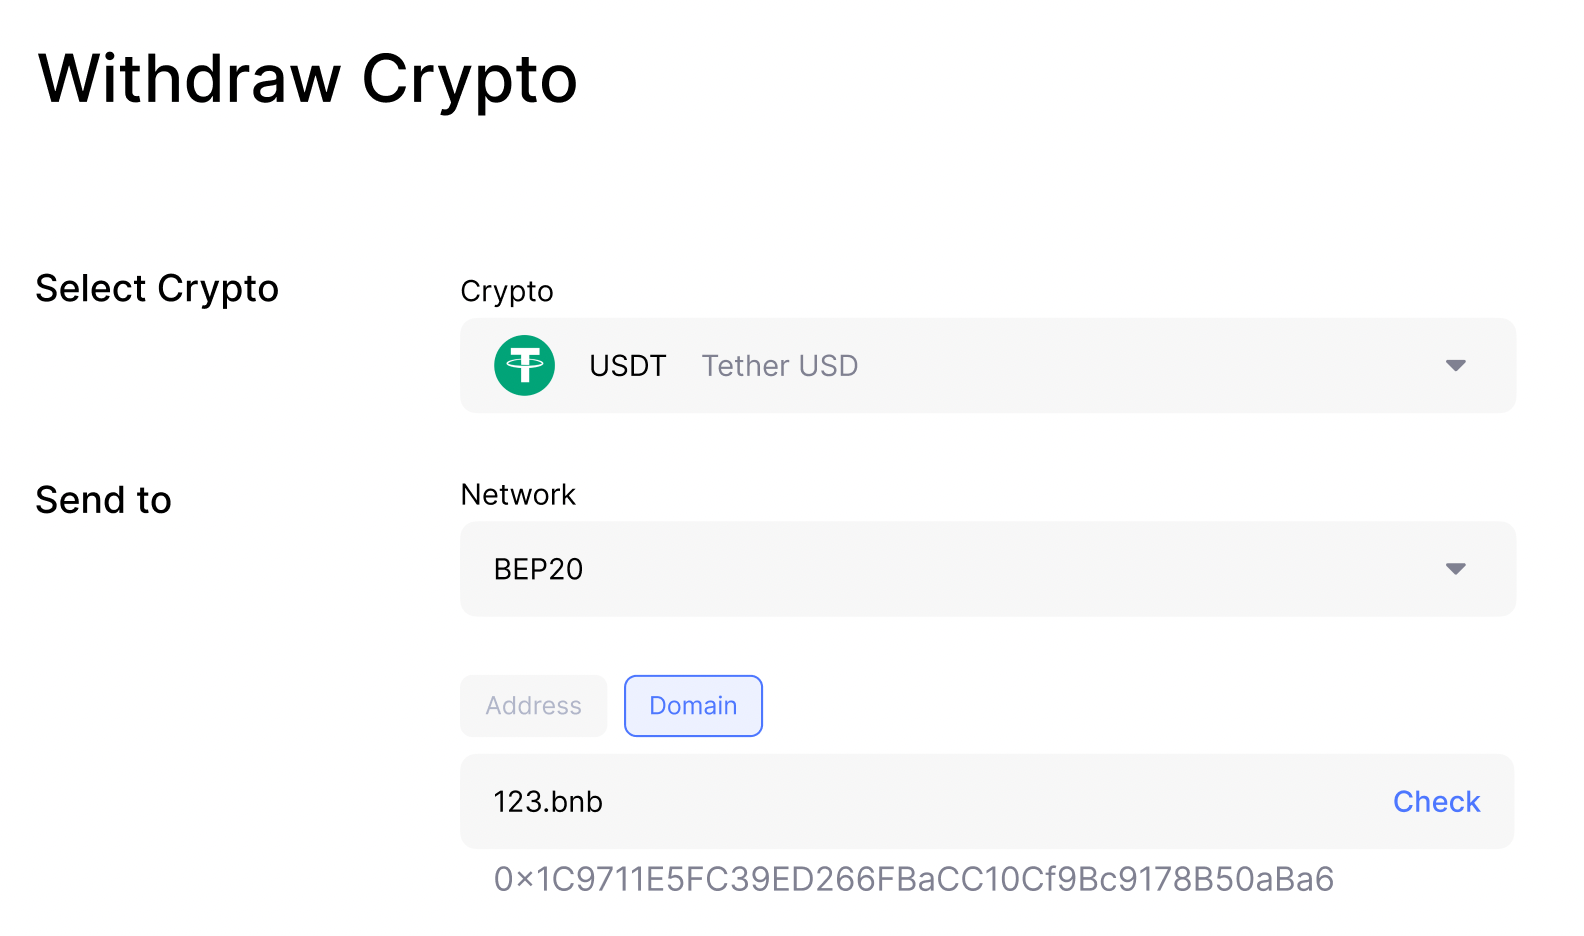Click the USDT ticker text

627,366
